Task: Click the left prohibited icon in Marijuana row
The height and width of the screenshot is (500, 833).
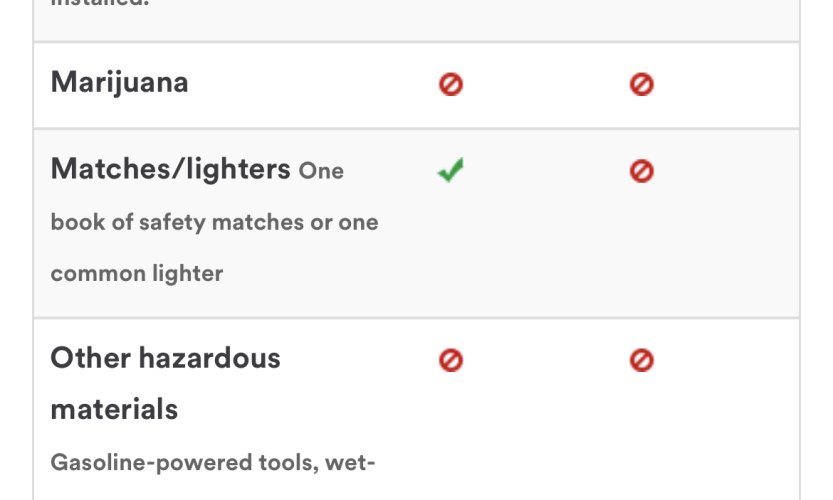Action: point(450,84)
